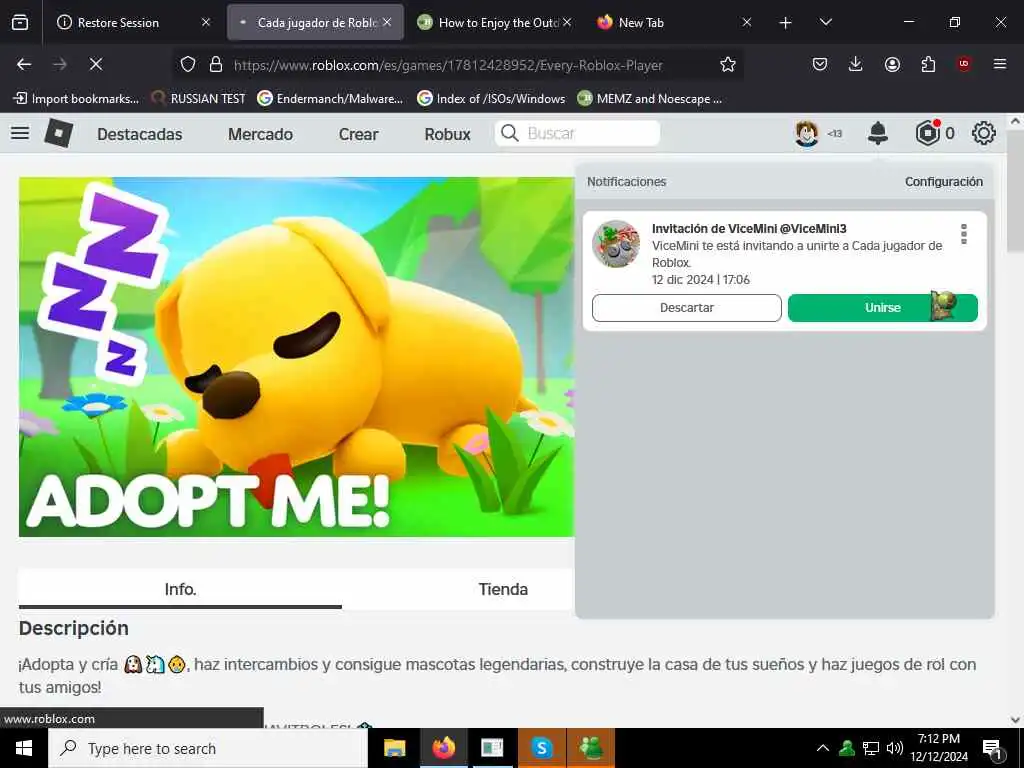Click the Adopt Me game thumbnail
This screenshot has width=1024, height=768.
[x=296, y=357]
